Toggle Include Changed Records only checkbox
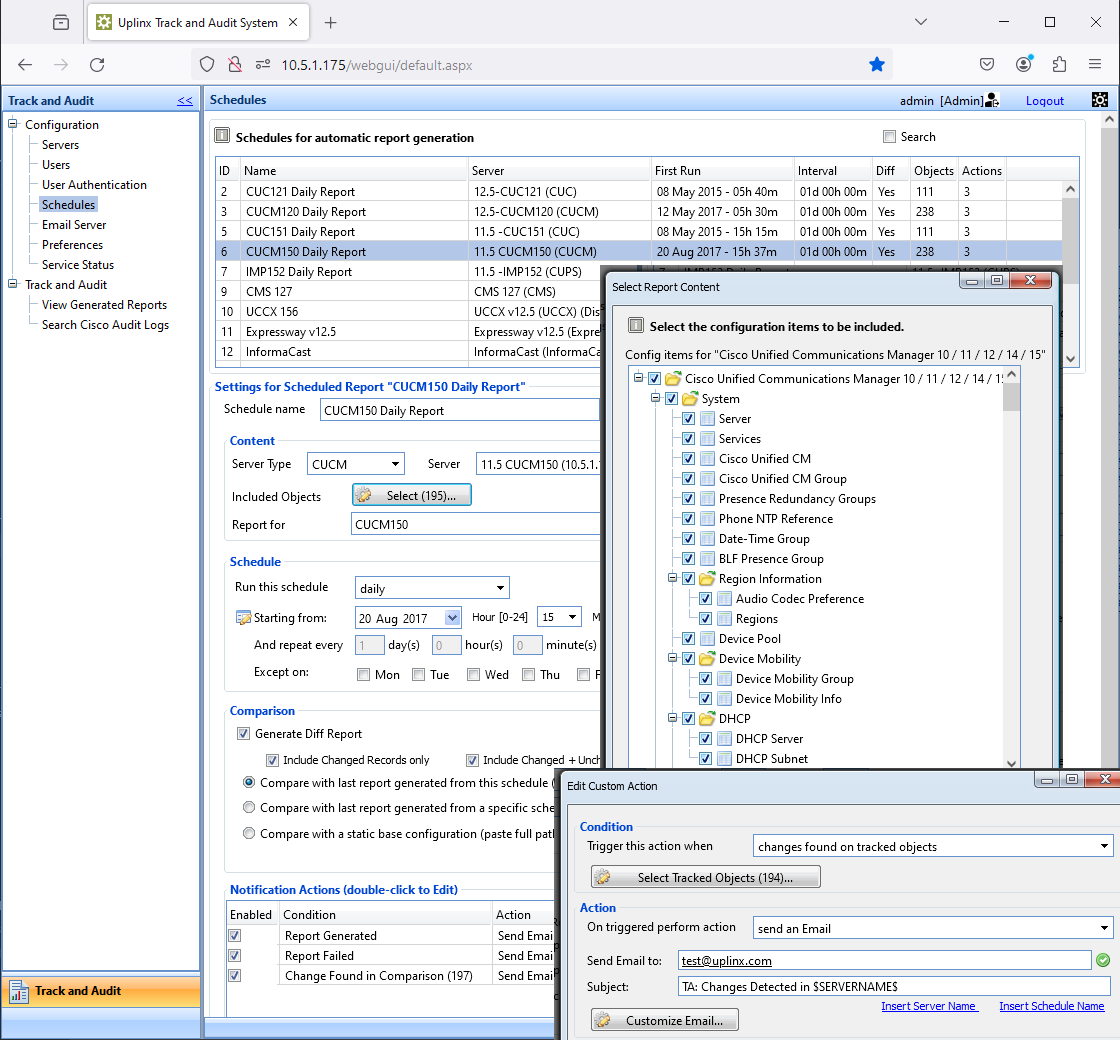Viewport: 1120px width, 1040px height. [x=272, y=760]
